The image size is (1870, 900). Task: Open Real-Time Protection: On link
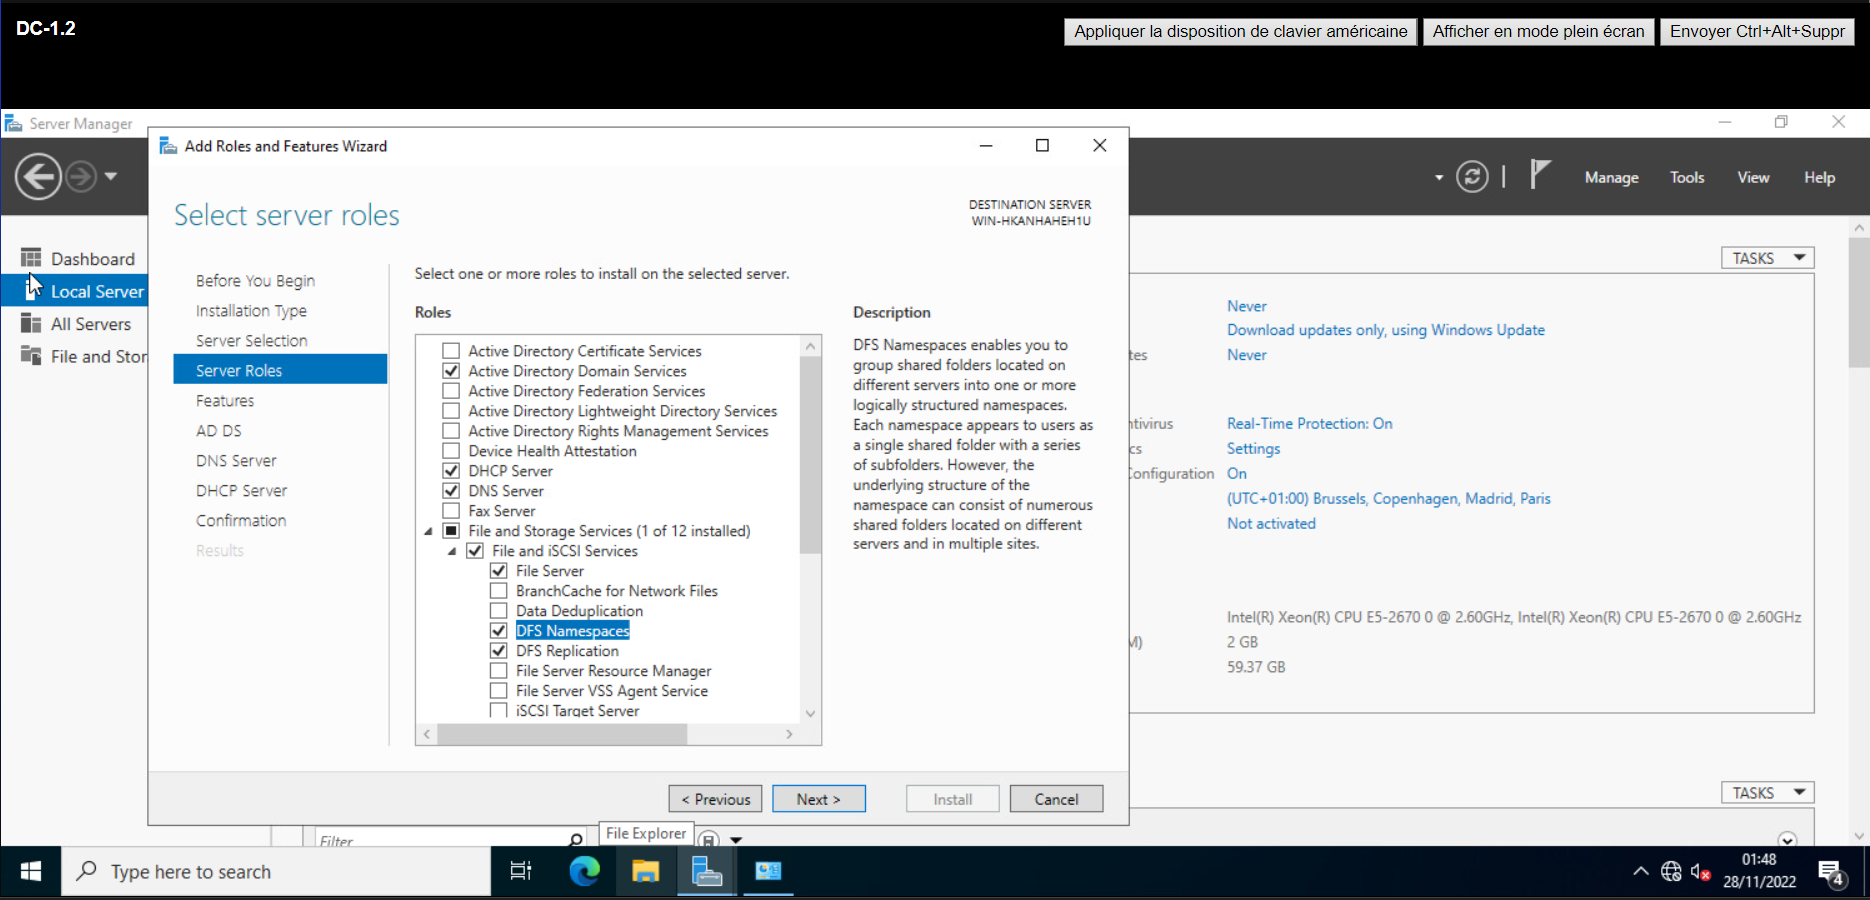(x=1309, y=423)
